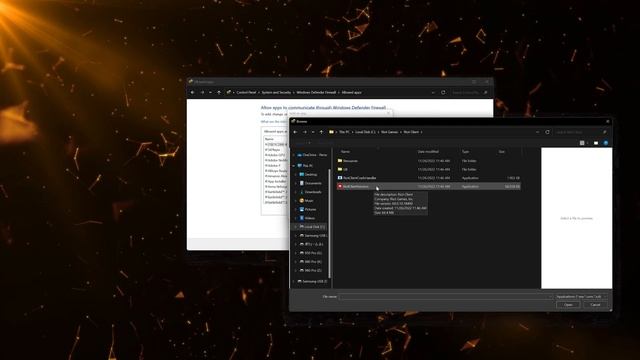Collapse the This PC tree node
Viewport: 640px width, 360px height.
click(x=293, y=166)
